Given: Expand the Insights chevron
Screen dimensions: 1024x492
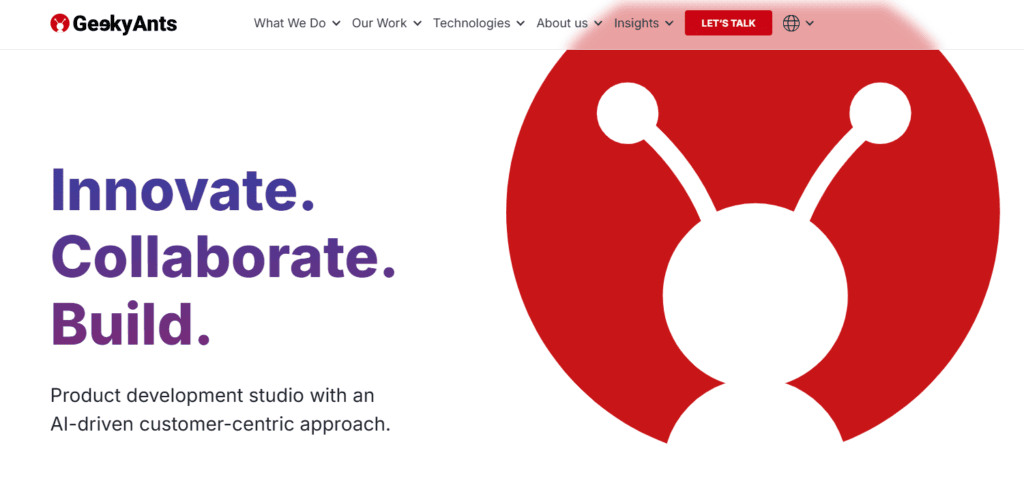Looking at the screenshot, I should tap(669, 24).
